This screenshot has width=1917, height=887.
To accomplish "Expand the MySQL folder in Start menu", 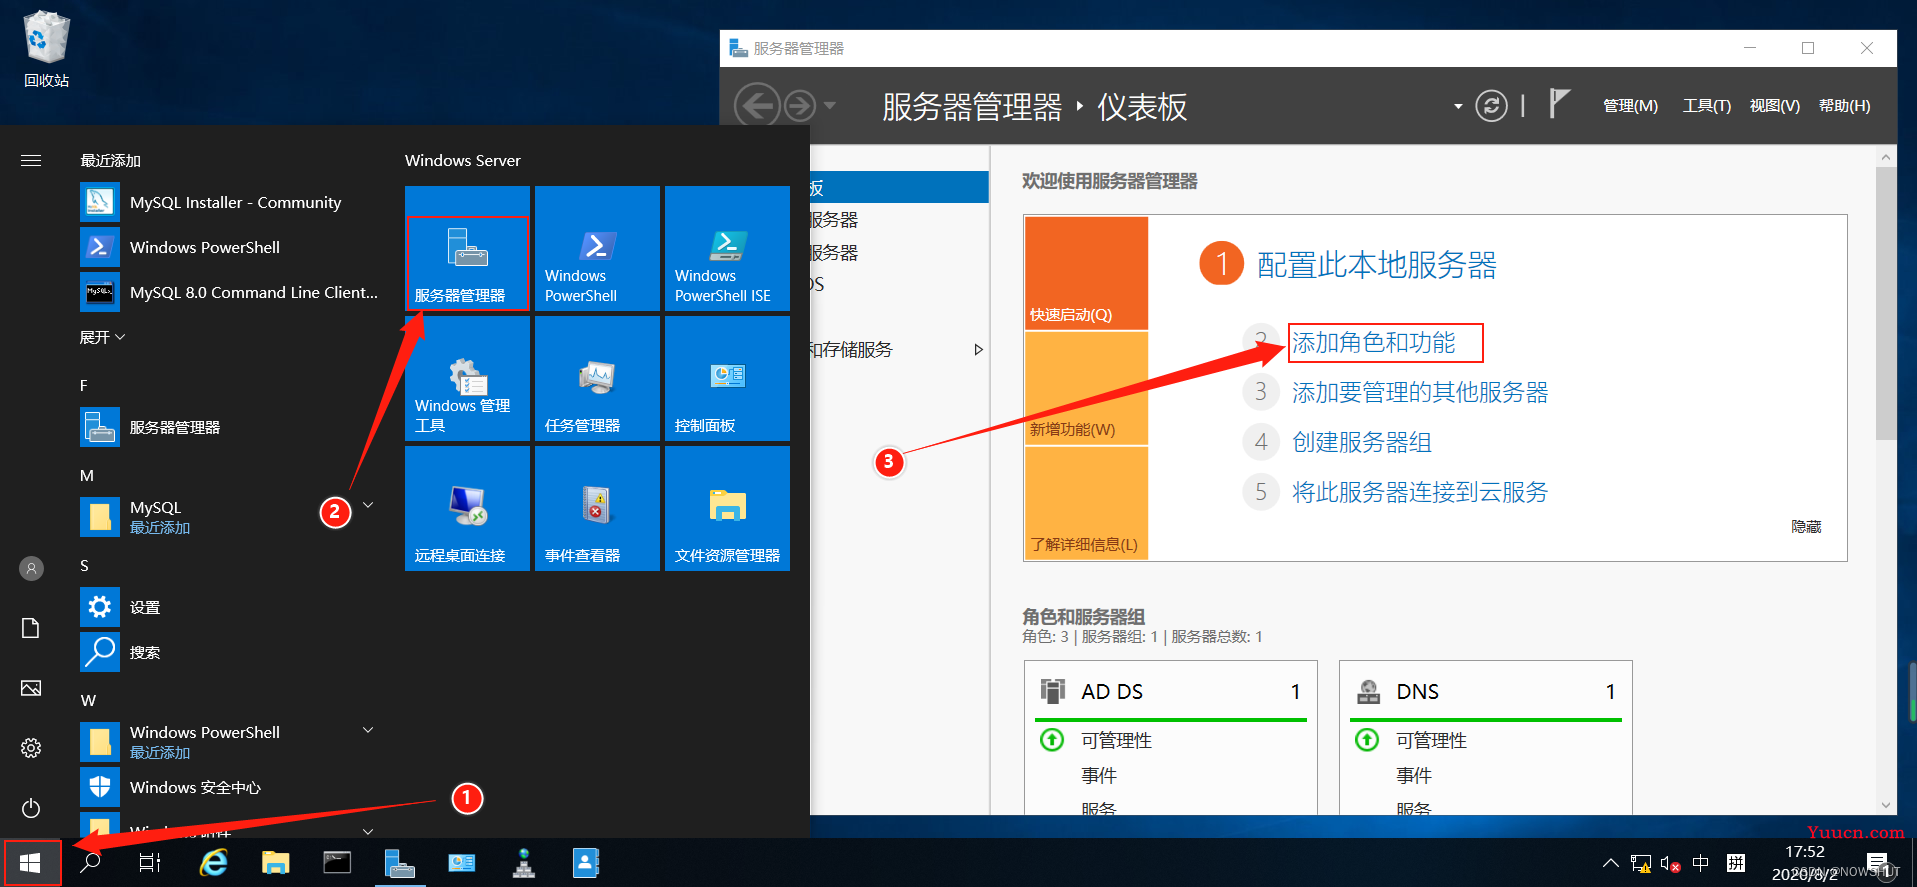I will (x=368, y=505).
